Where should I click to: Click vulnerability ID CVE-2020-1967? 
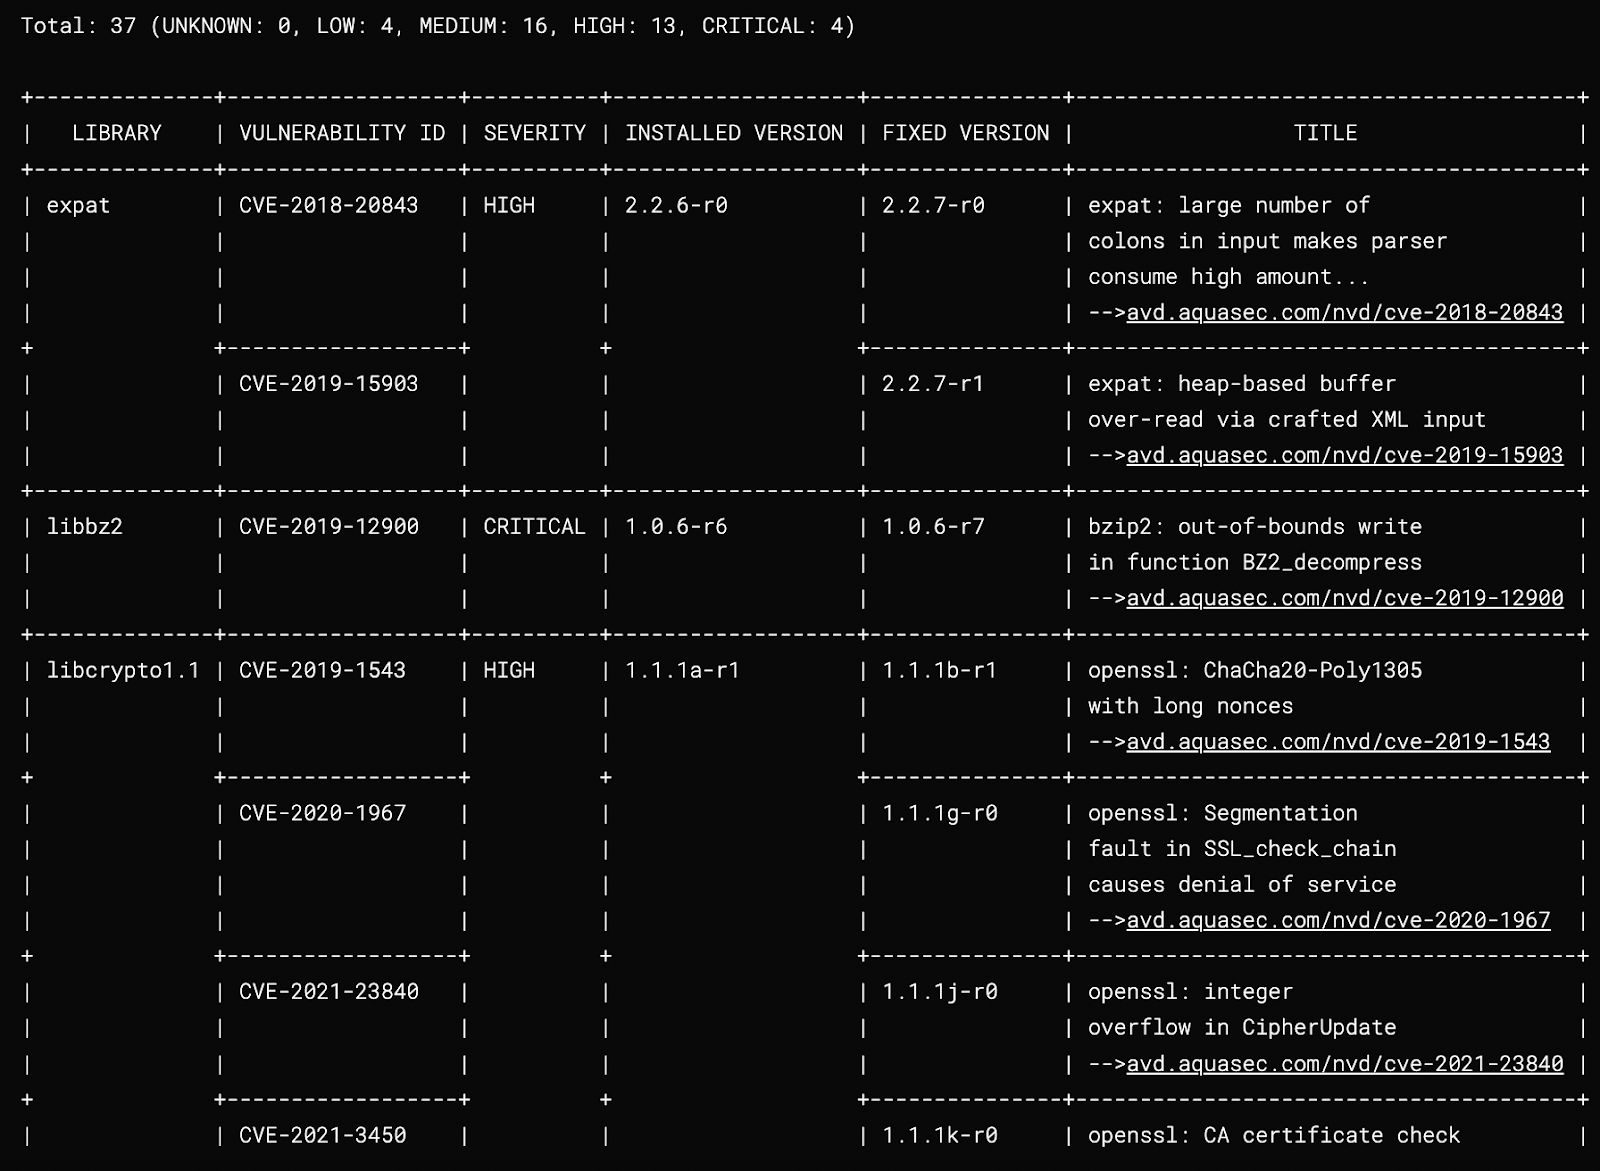click(x=322, y=813)
